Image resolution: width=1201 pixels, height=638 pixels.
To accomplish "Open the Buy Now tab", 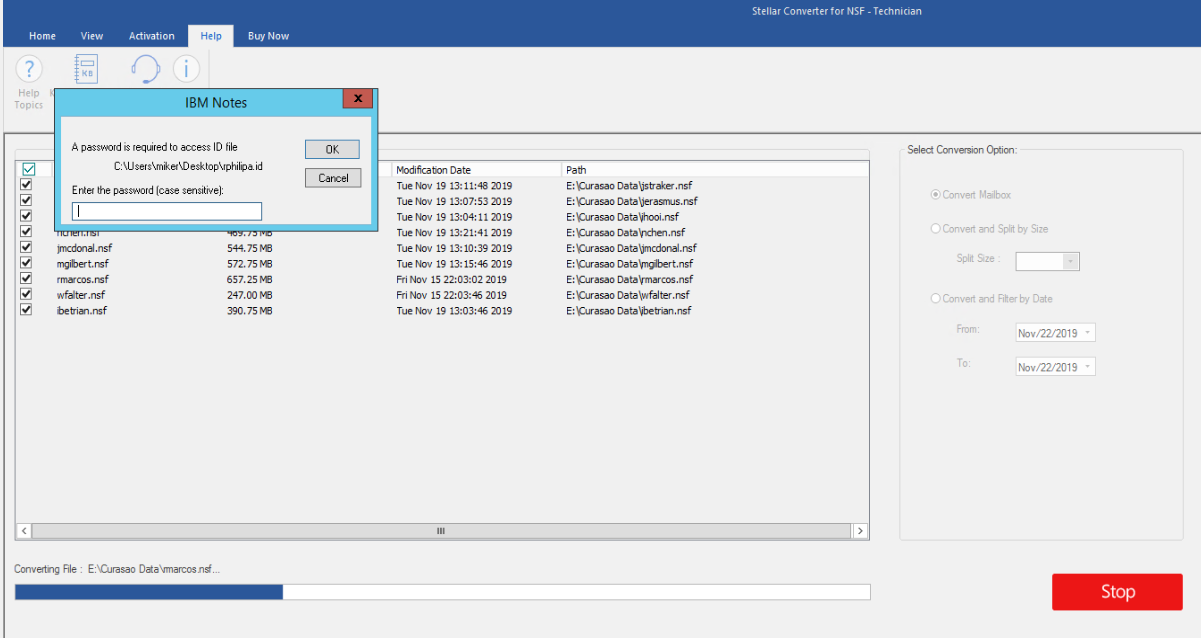I will [x=268, y=36].
